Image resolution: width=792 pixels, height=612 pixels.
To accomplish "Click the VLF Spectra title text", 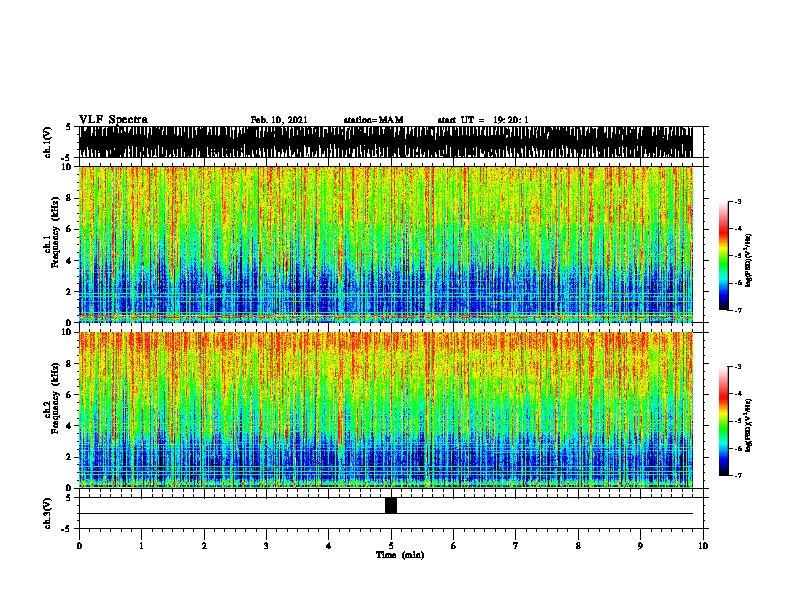I will click(113, 120).
